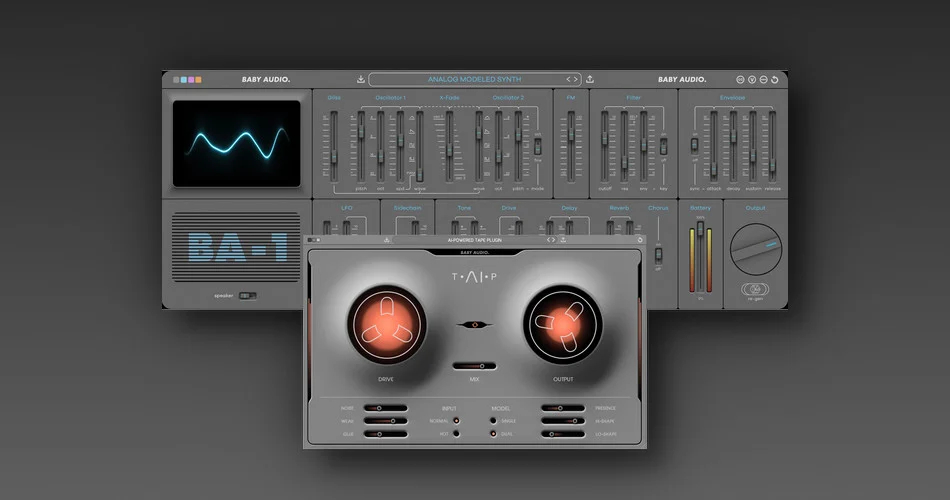Select the orange color theme swatch
The width and height of the screenshot is (950, 500).
point(198,79)
